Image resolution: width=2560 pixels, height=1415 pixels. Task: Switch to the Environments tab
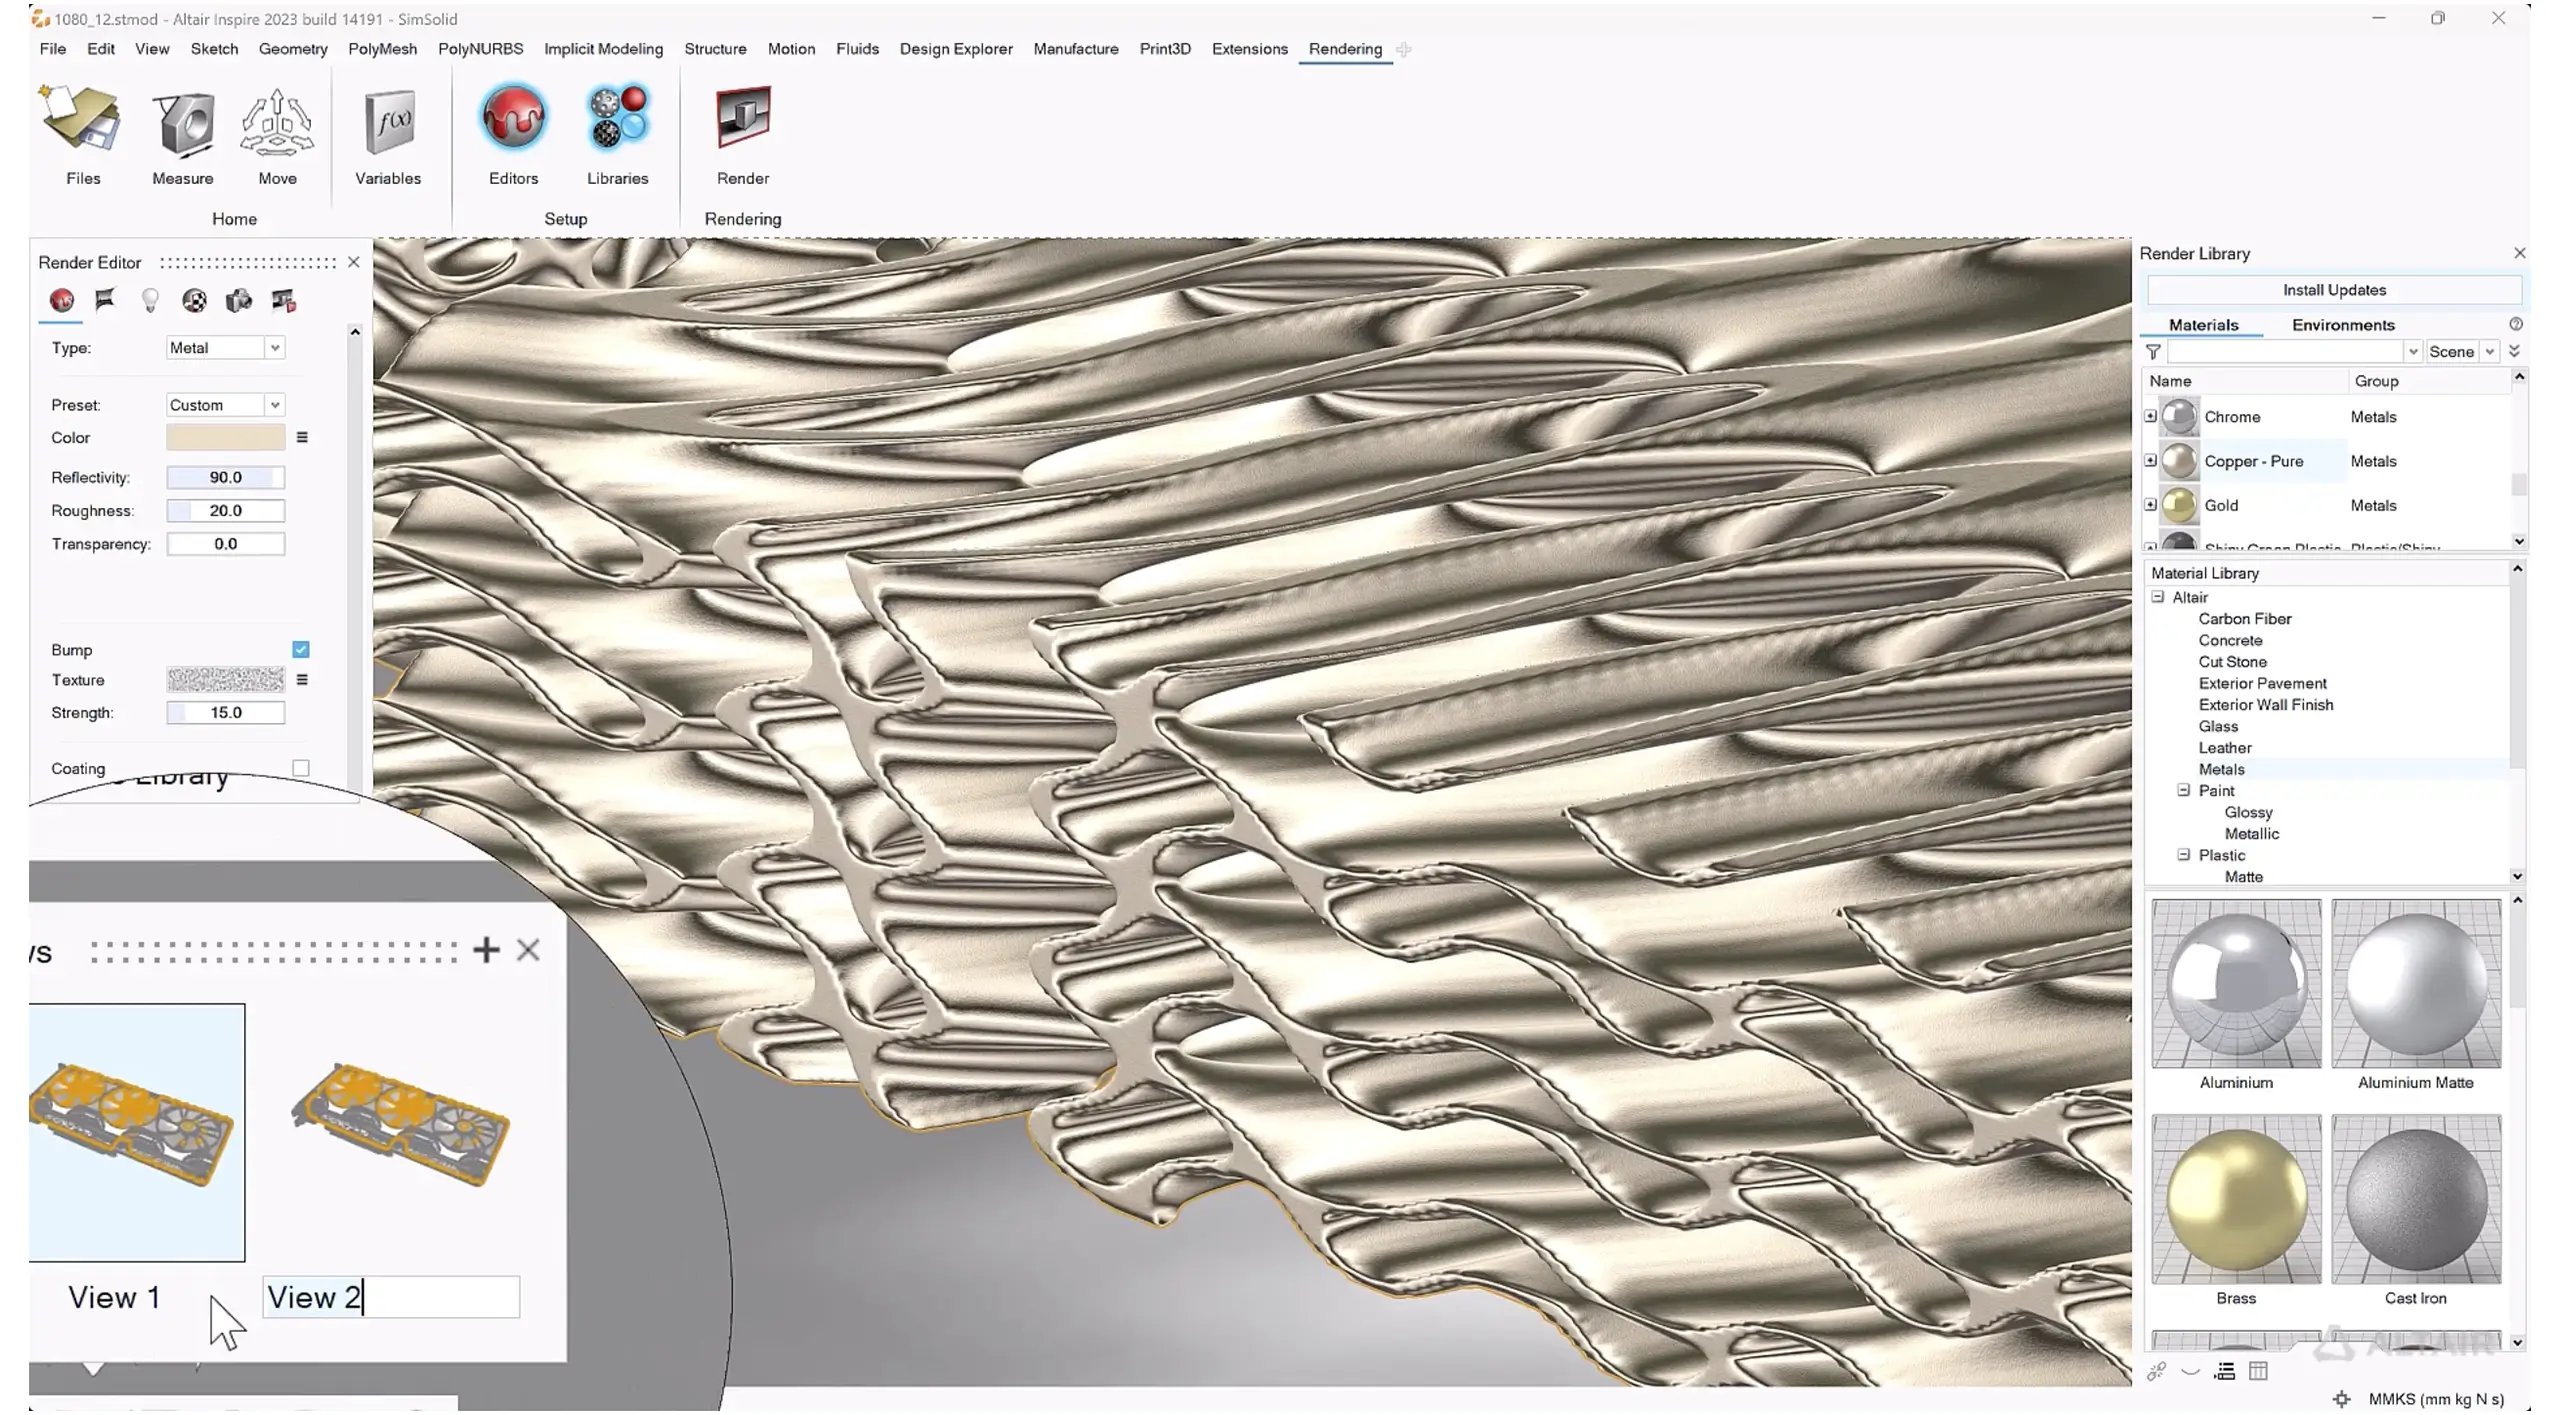pos(2342,325)
